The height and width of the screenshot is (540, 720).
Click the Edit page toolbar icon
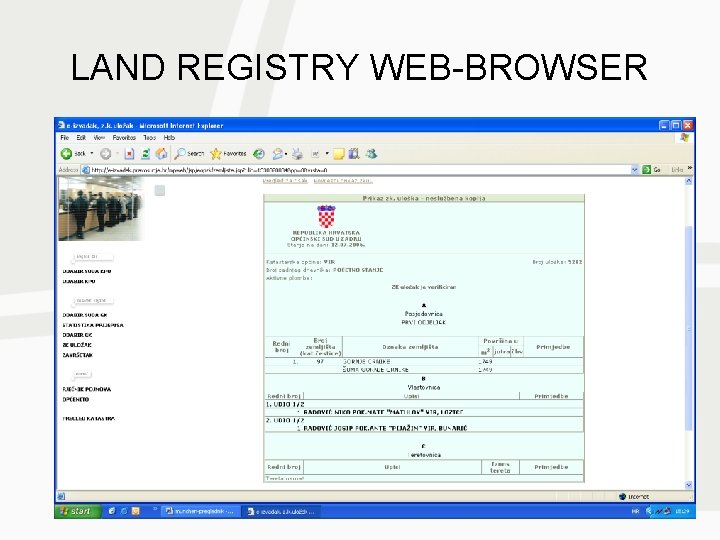(x=315, y=154)
